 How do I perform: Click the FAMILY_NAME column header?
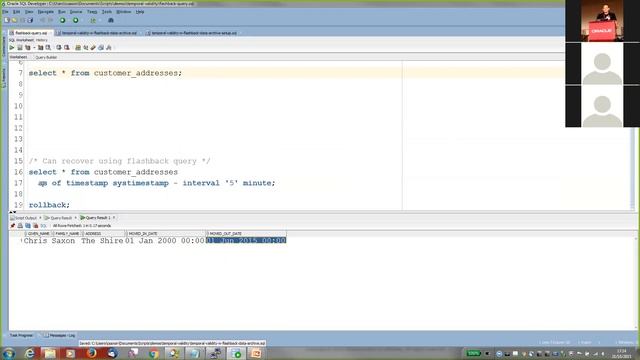click(67, 233)
